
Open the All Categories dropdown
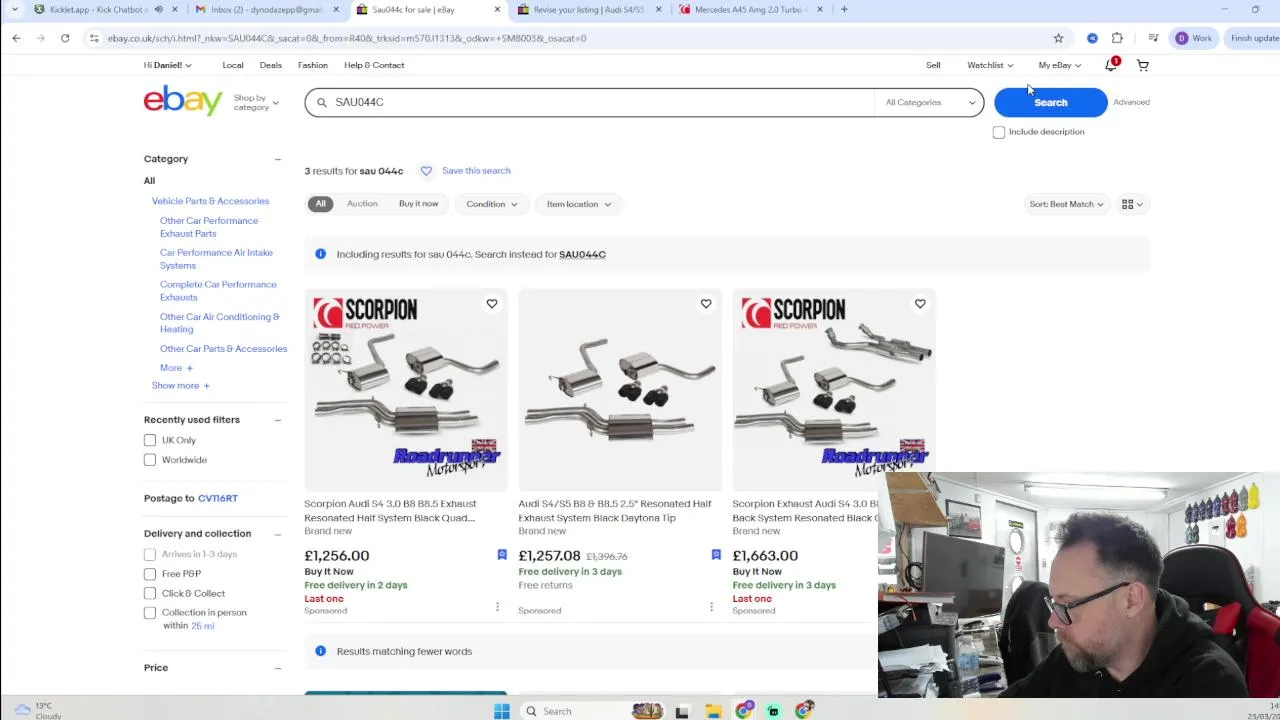pyautogui.click(x=930, y=102)
